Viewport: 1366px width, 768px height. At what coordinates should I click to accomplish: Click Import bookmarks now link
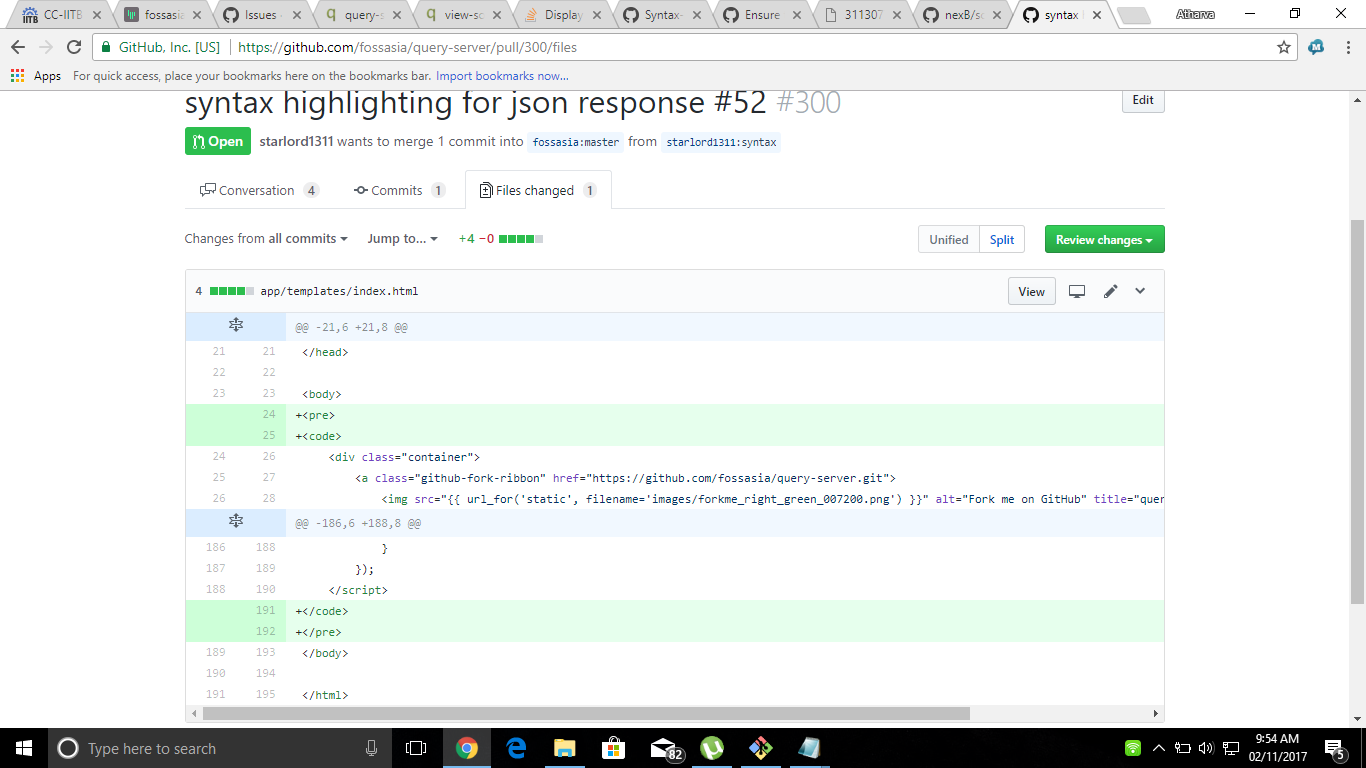(x=502, y=76)
